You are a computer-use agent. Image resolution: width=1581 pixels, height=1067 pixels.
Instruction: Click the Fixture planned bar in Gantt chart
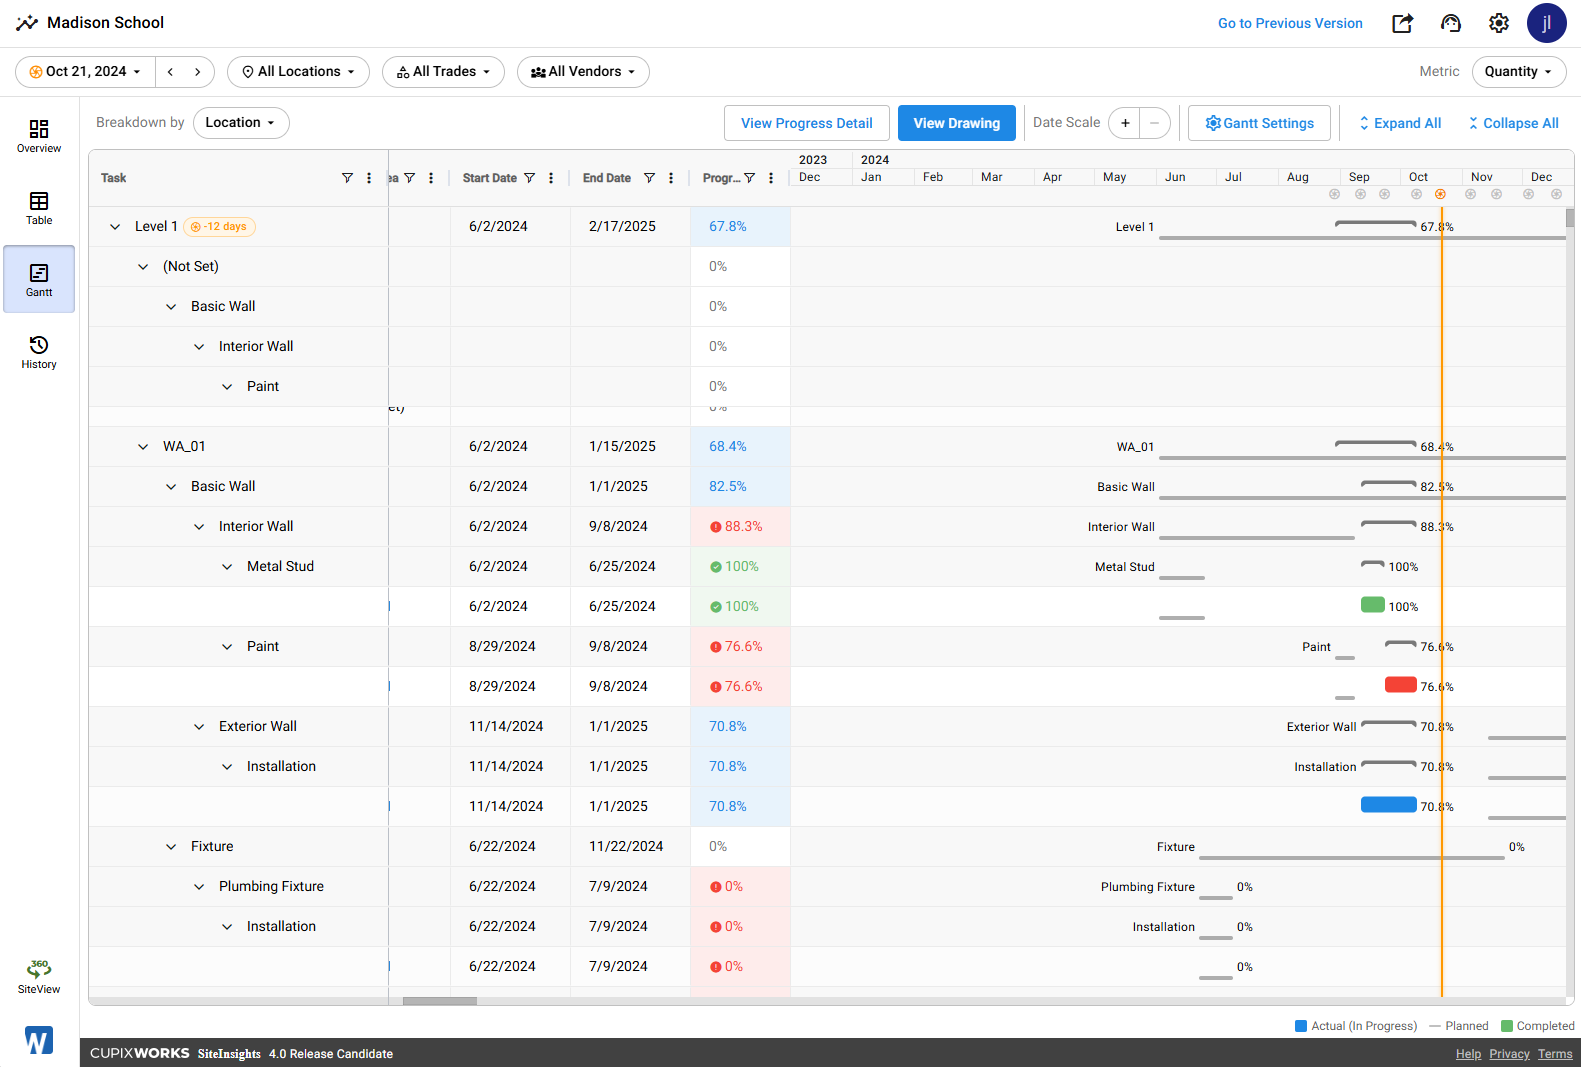(1351, 858)
